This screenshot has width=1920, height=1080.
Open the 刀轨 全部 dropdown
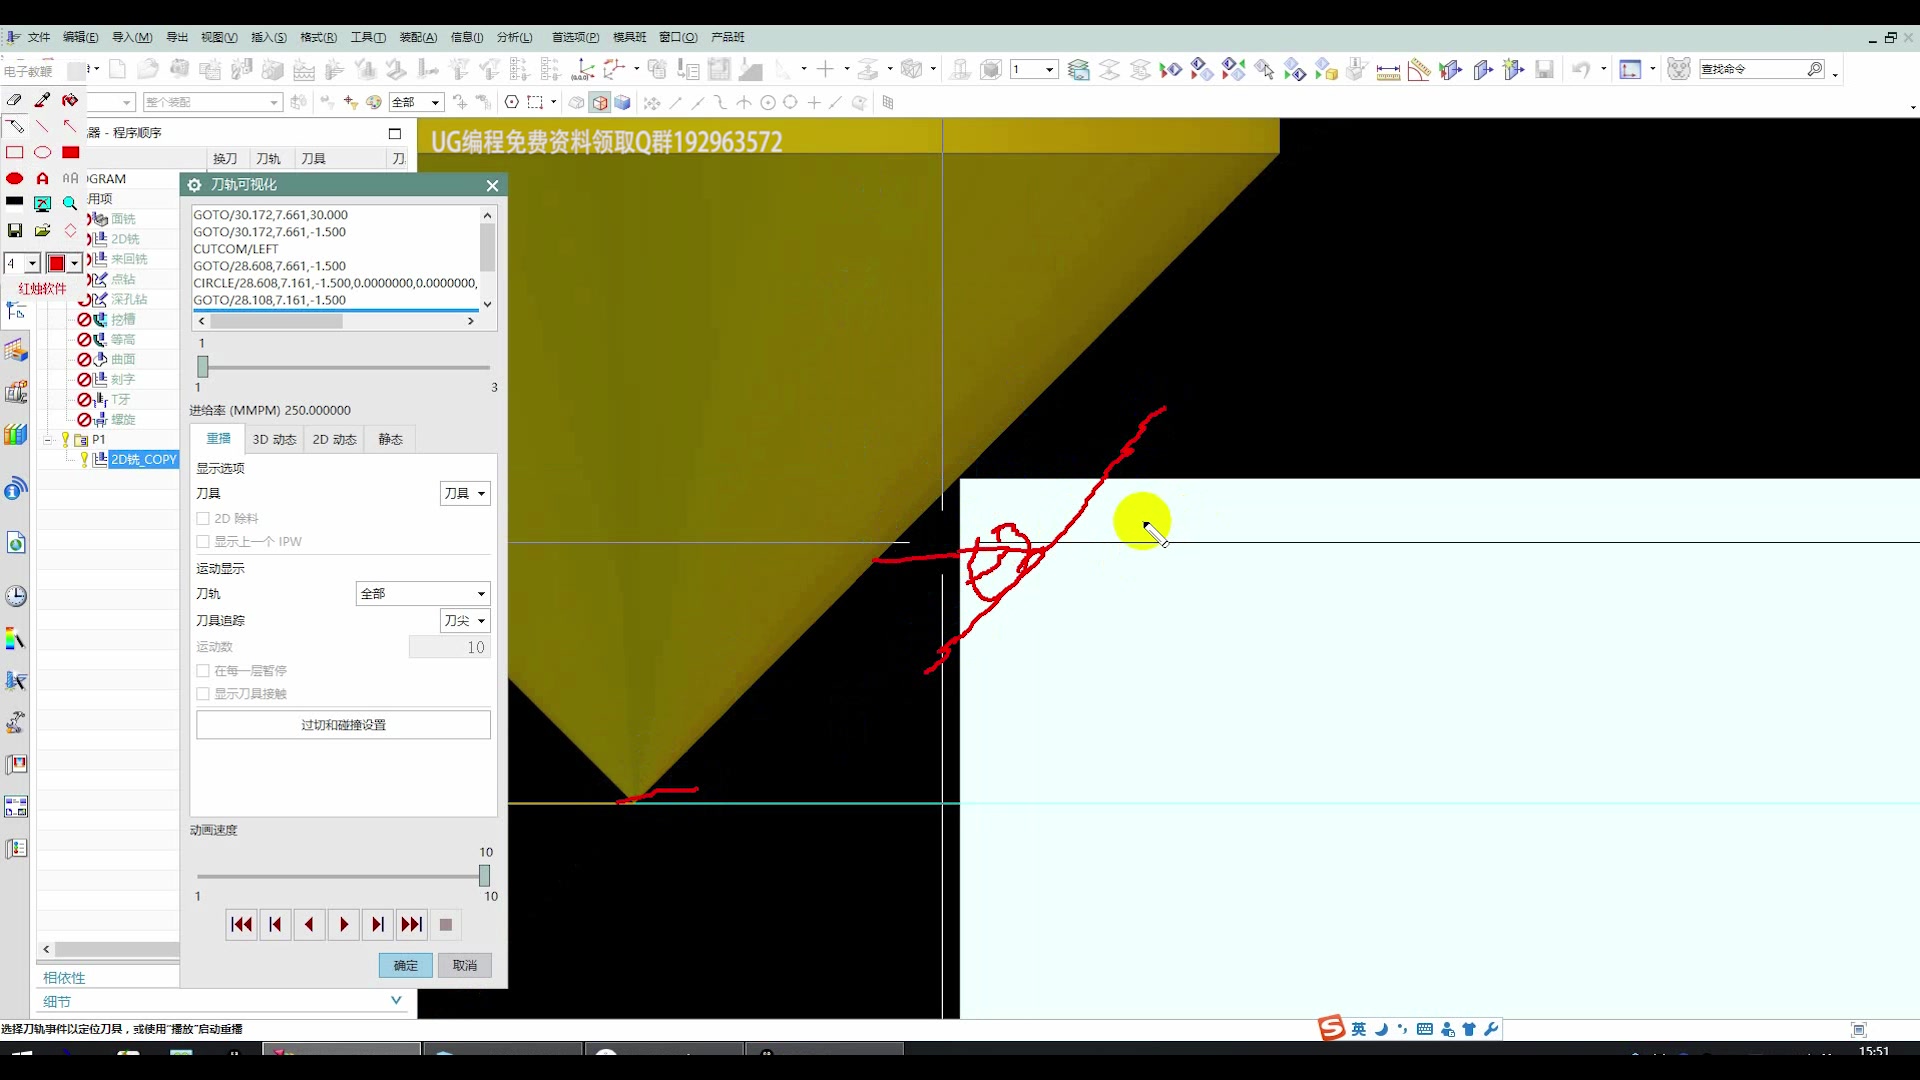point(423,594)
